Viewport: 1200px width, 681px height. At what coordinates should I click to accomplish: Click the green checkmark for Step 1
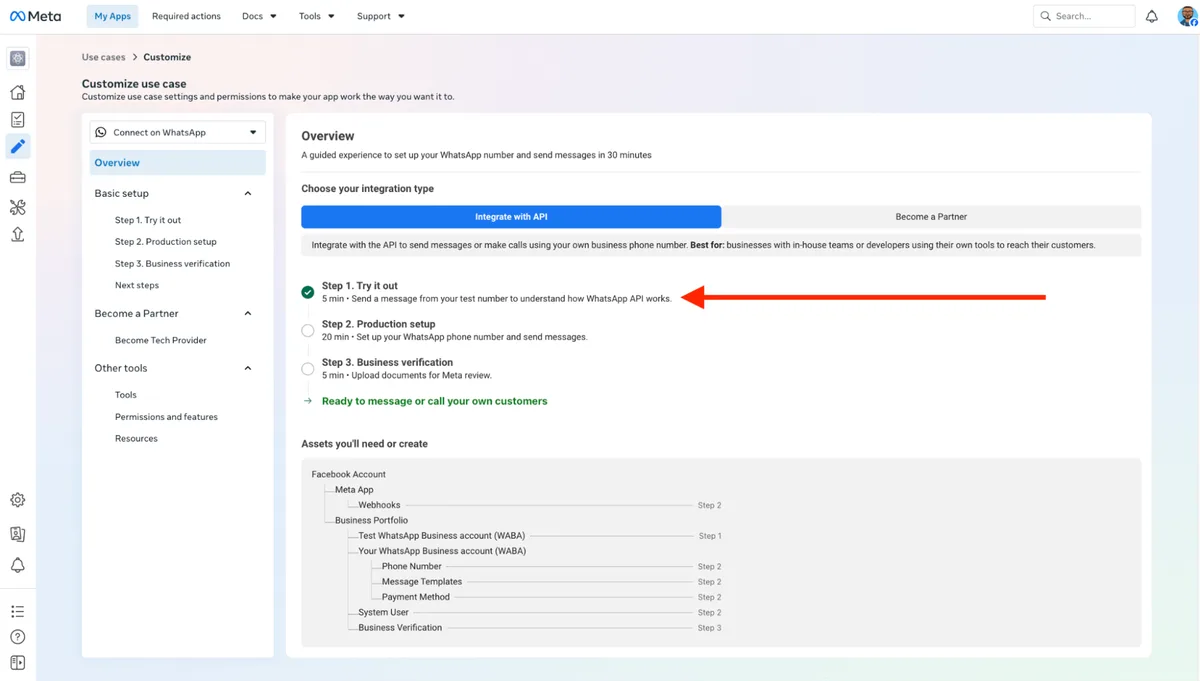(x=308, y=292)
